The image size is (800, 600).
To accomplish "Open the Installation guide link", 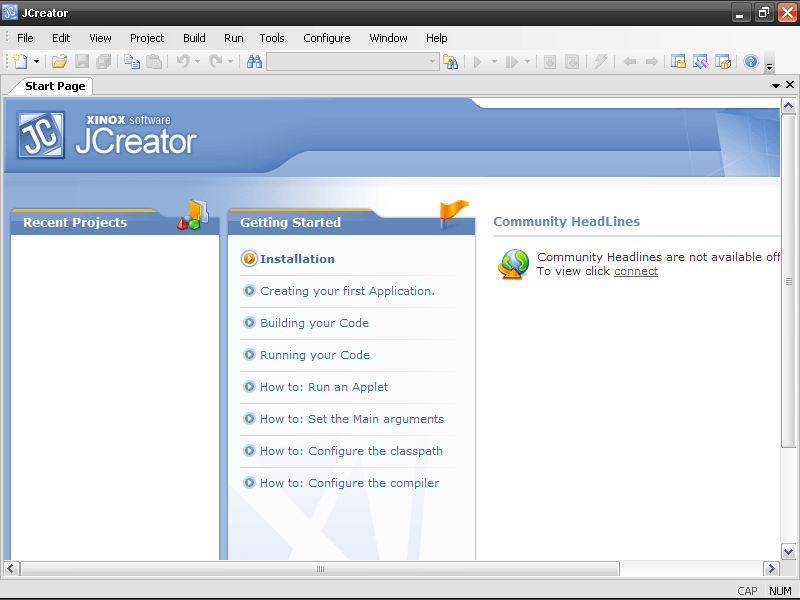I will 297,259.
